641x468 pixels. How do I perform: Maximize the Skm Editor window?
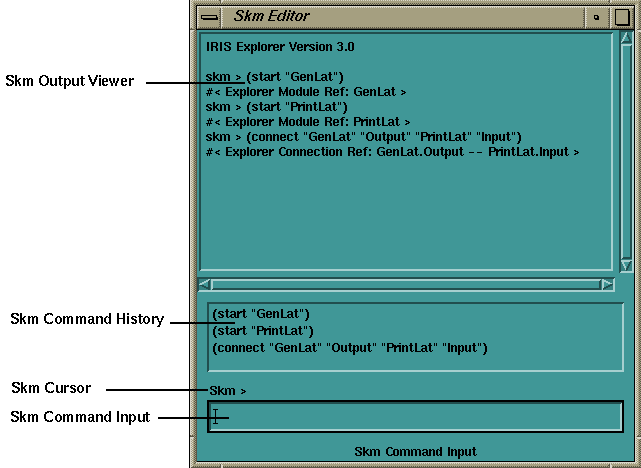pos(621,16)
